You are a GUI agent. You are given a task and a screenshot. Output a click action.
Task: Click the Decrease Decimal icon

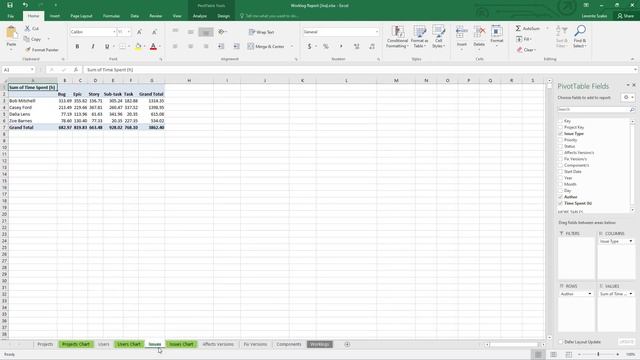click(x=372, y=47)
